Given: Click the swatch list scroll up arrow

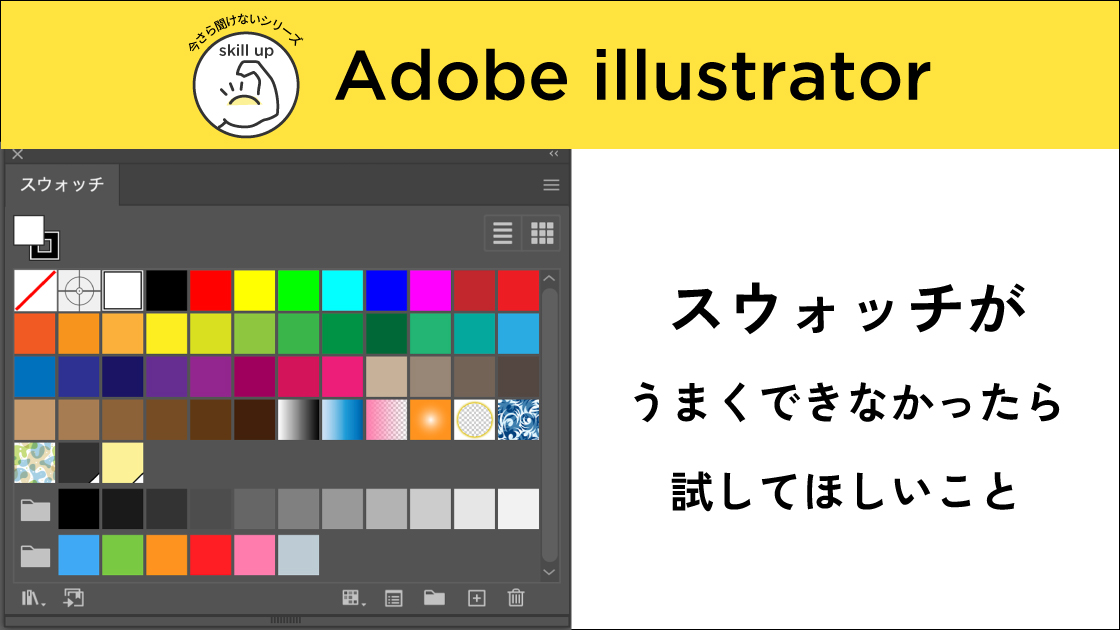Looking at the screenshot, I should pos(549,279).
